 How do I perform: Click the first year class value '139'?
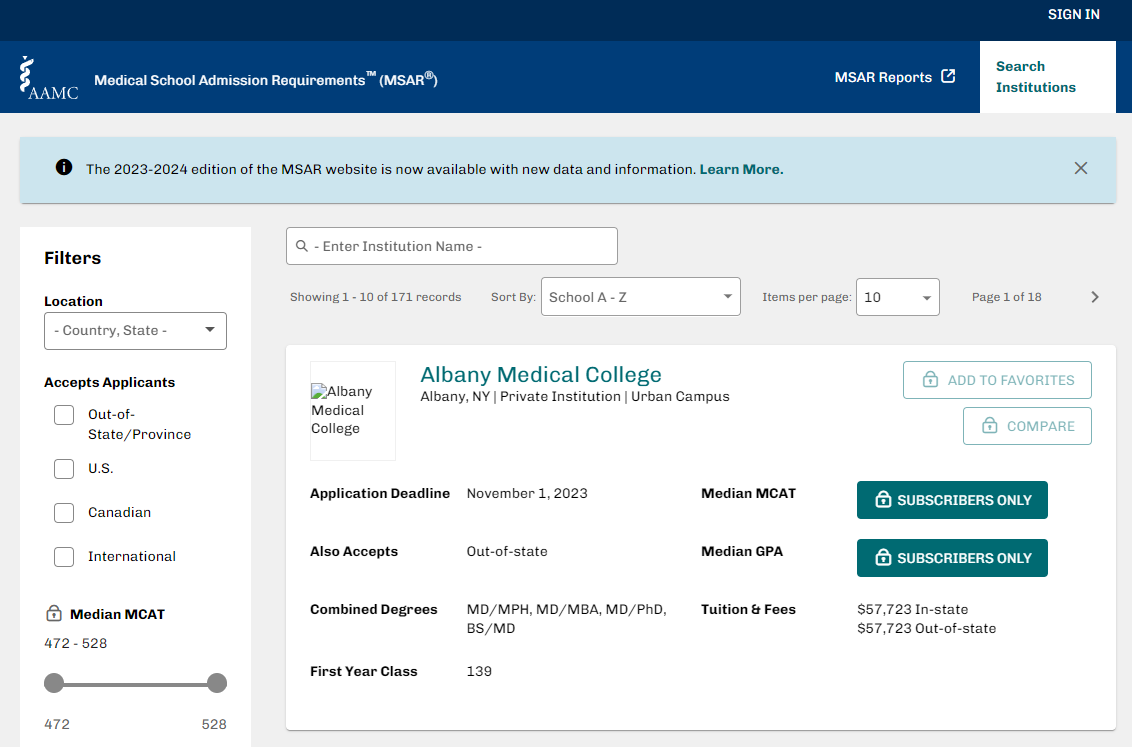point(479,671)
